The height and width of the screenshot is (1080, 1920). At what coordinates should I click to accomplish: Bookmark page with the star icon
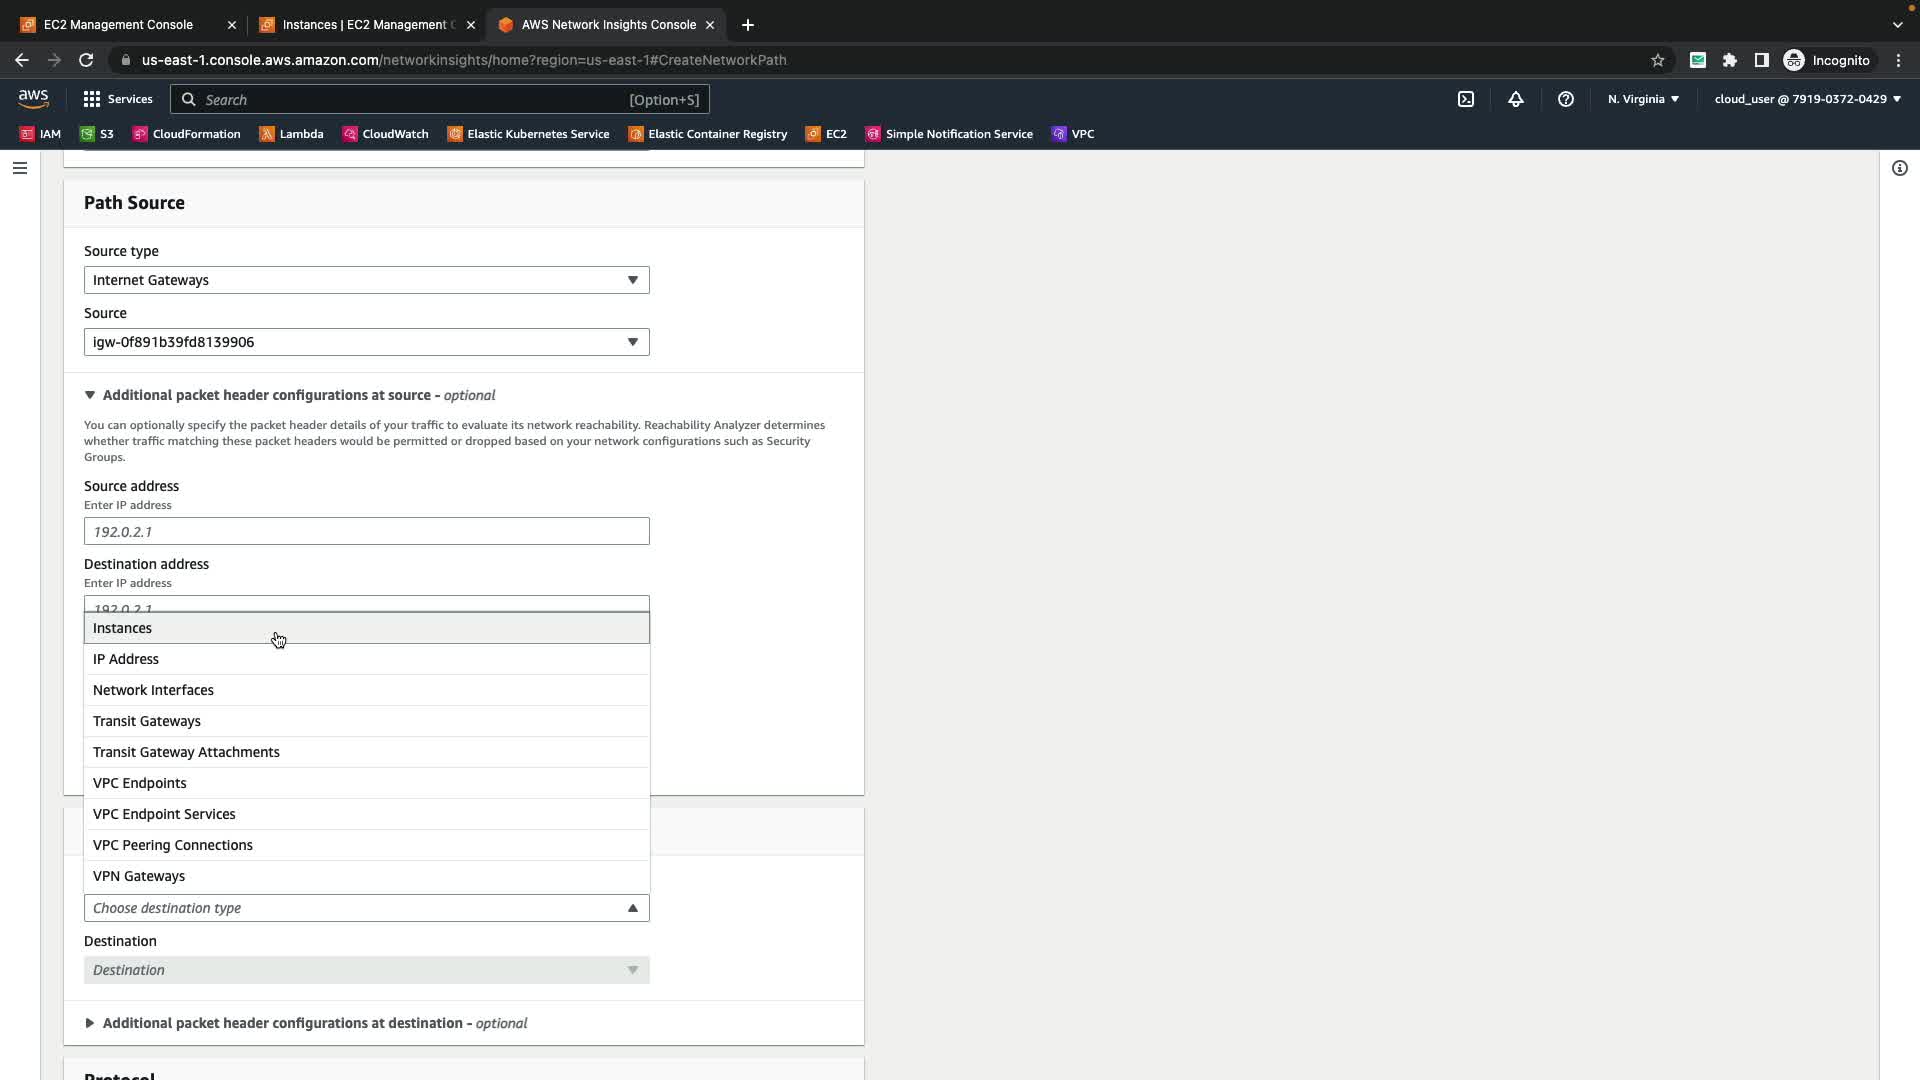1657,60
